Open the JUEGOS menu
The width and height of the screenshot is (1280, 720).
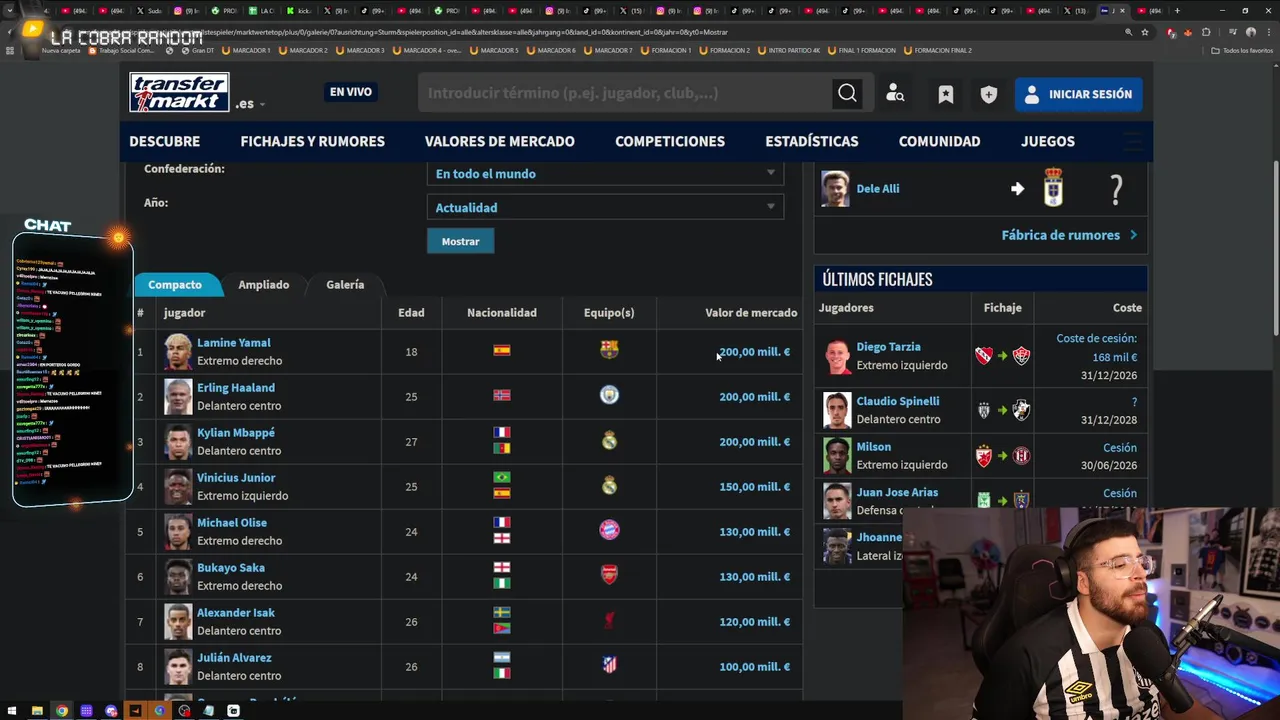click(1048, 142)
